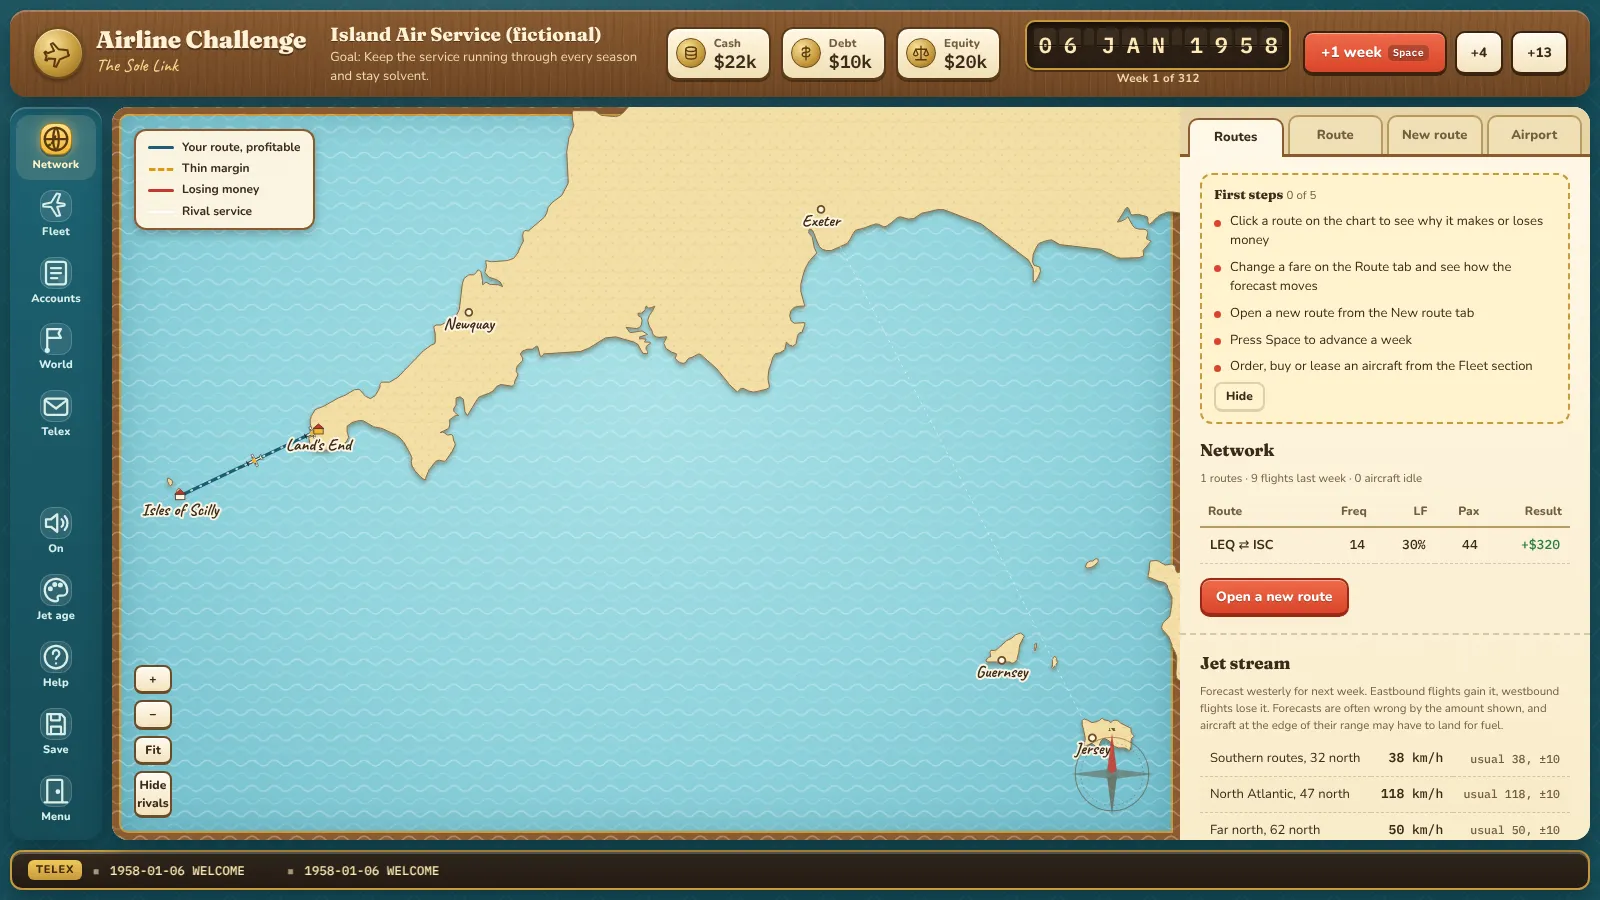Select the LEQ ⇄ ISC route row
The height and width of the screenshot is (900, 1600).
click(x=1384, y=545)
